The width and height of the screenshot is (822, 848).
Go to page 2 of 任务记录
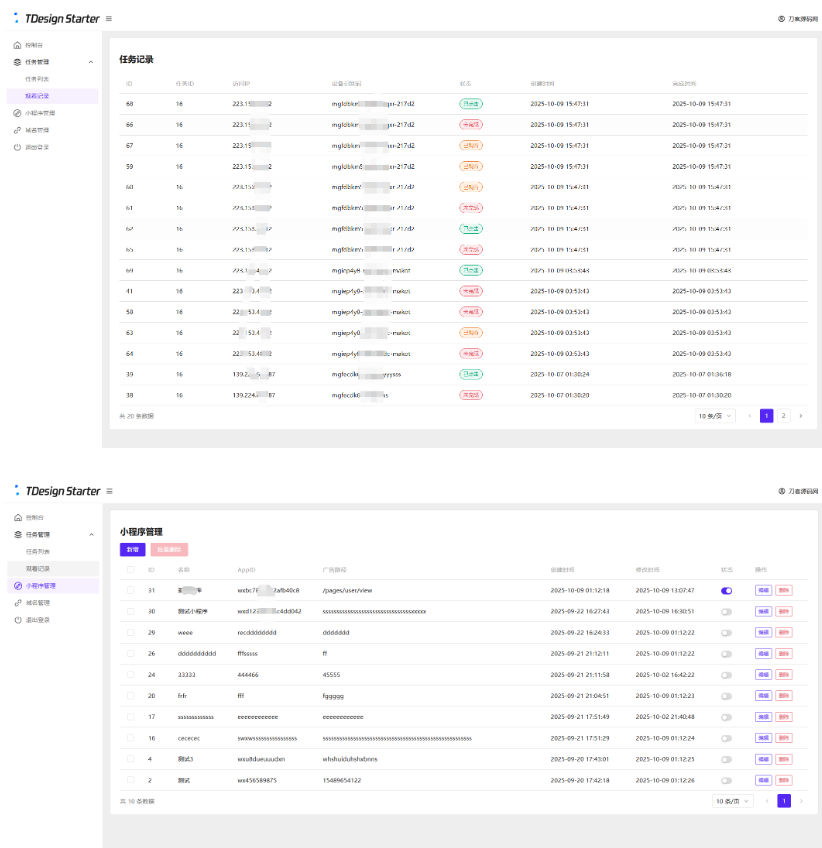click(783, 415)
